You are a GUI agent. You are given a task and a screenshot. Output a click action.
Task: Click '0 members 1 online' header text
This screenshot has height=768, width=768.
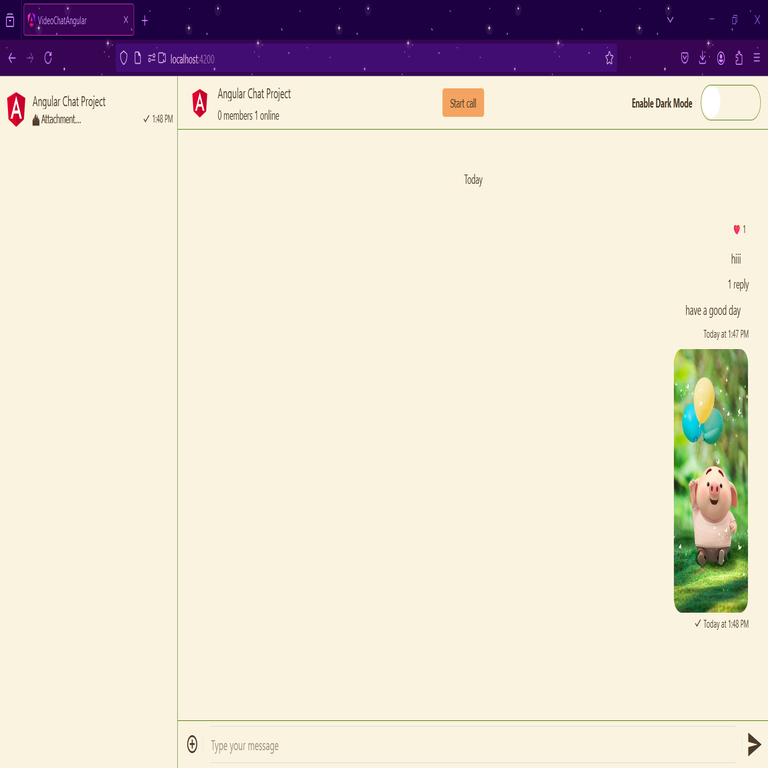coord(248,116)
